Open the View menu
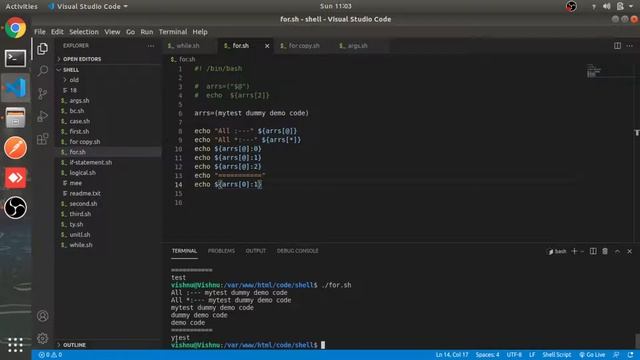 pos(112,32)
